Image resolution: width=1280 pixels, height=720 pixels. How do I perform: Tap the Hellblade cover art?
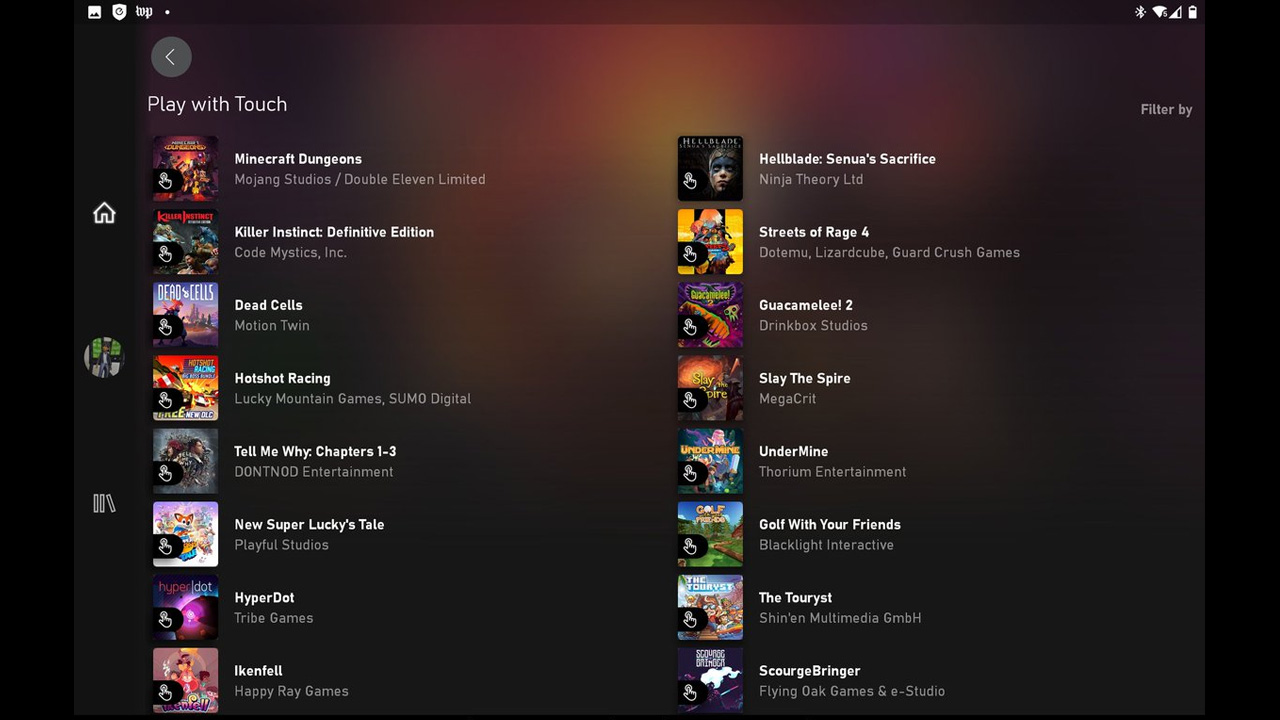coord(710,168)
